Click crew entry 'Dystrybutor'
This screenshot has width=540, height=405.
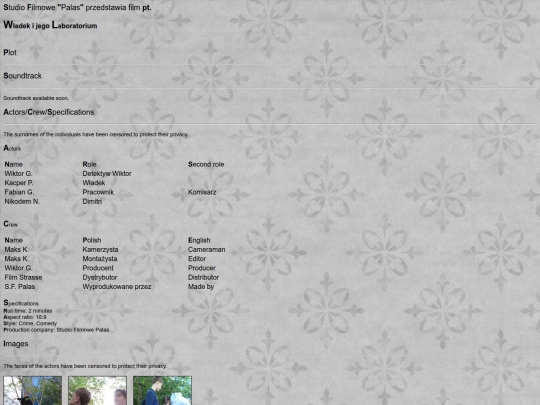tap(100, 277)
